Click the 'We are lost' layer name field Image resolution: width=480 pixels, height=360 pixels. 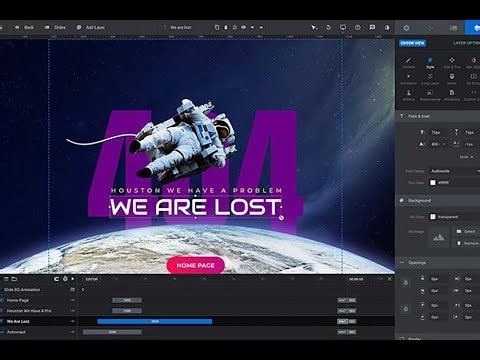tap(181, 27)
